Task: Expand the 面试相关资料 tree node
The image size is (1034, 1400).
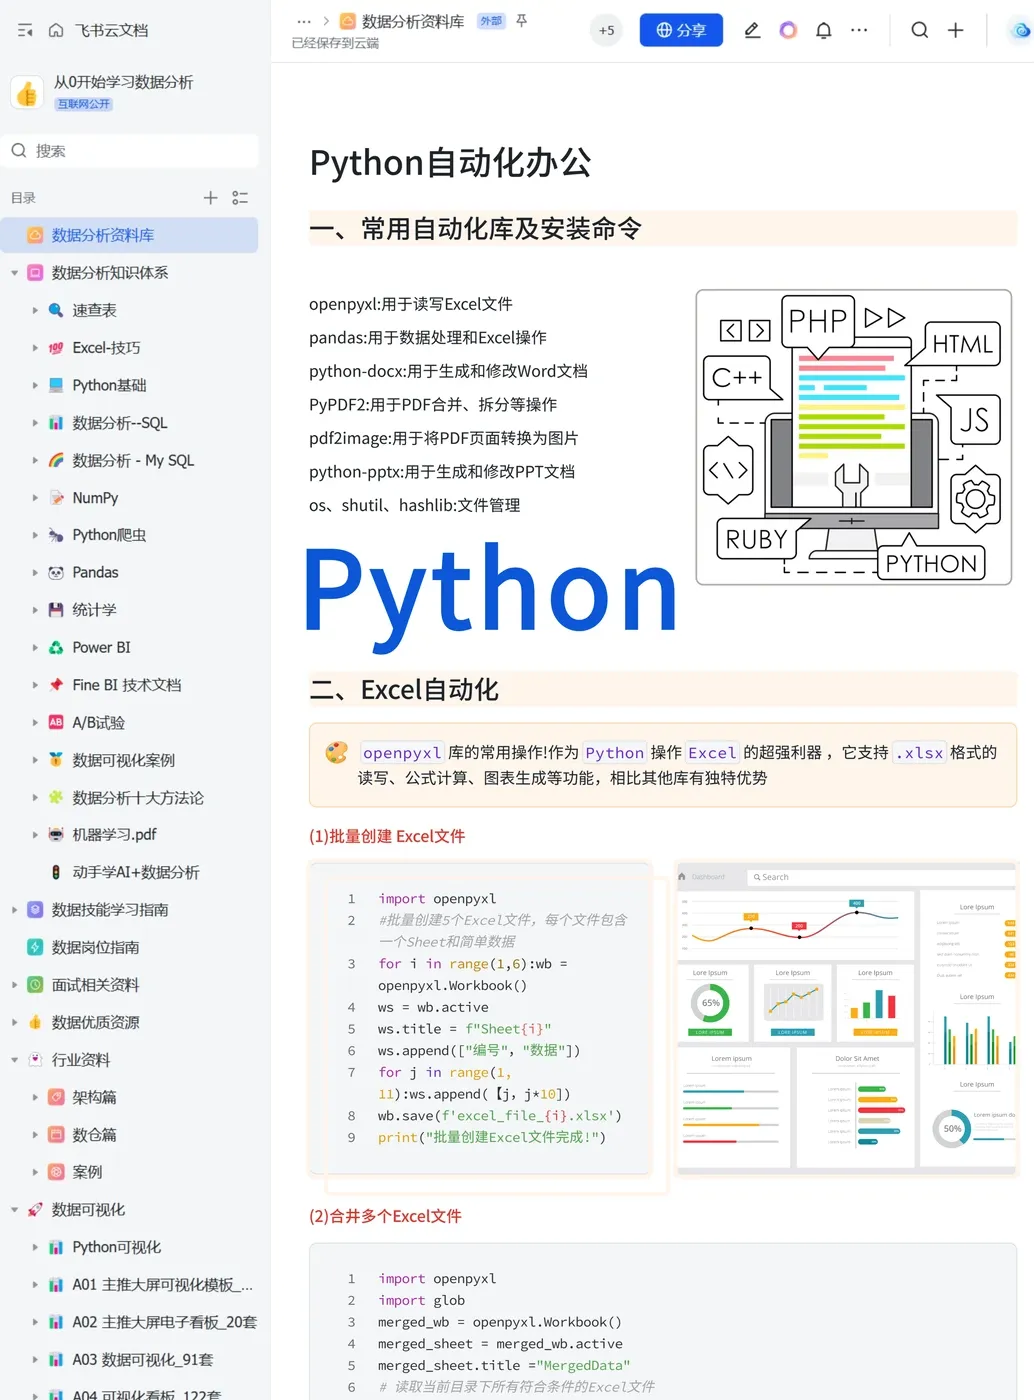Action: click(x=14, y=984)
